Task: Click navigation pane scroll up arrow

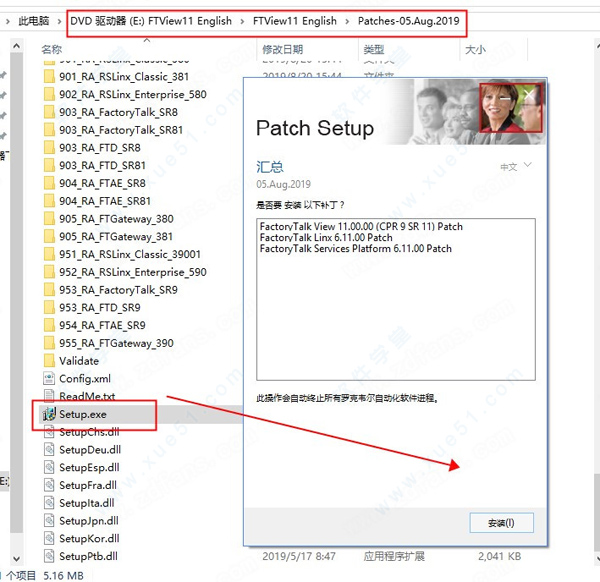Action: 16,46
